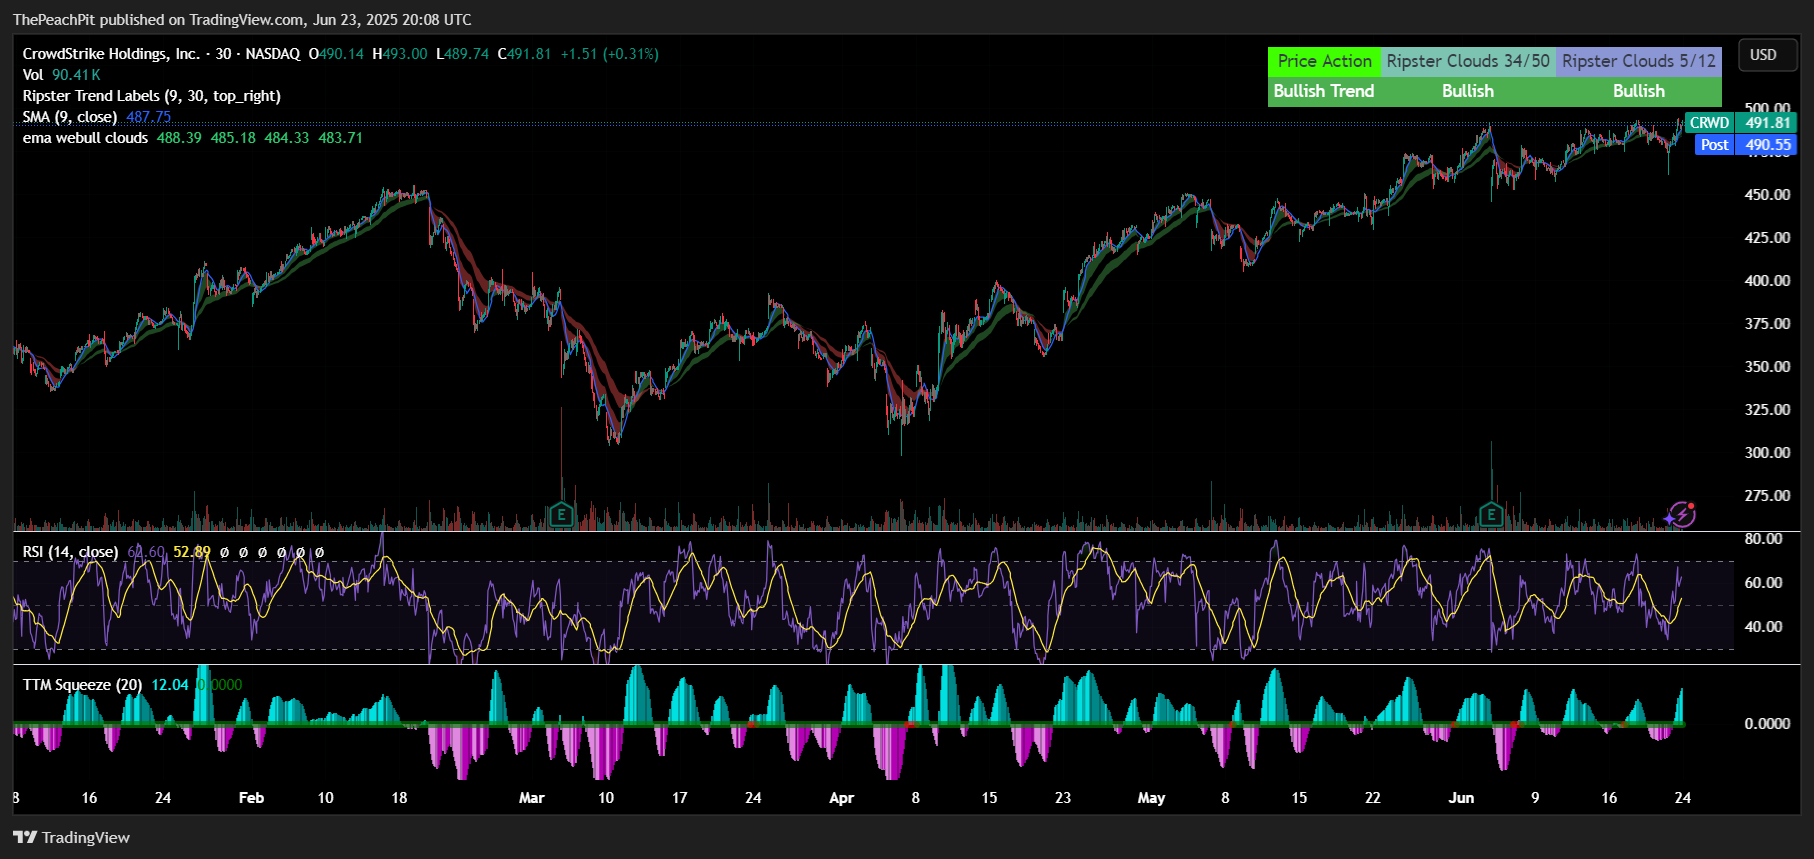Click the earnings E marker near June
1814x859 pixels.
point(1491,515)
